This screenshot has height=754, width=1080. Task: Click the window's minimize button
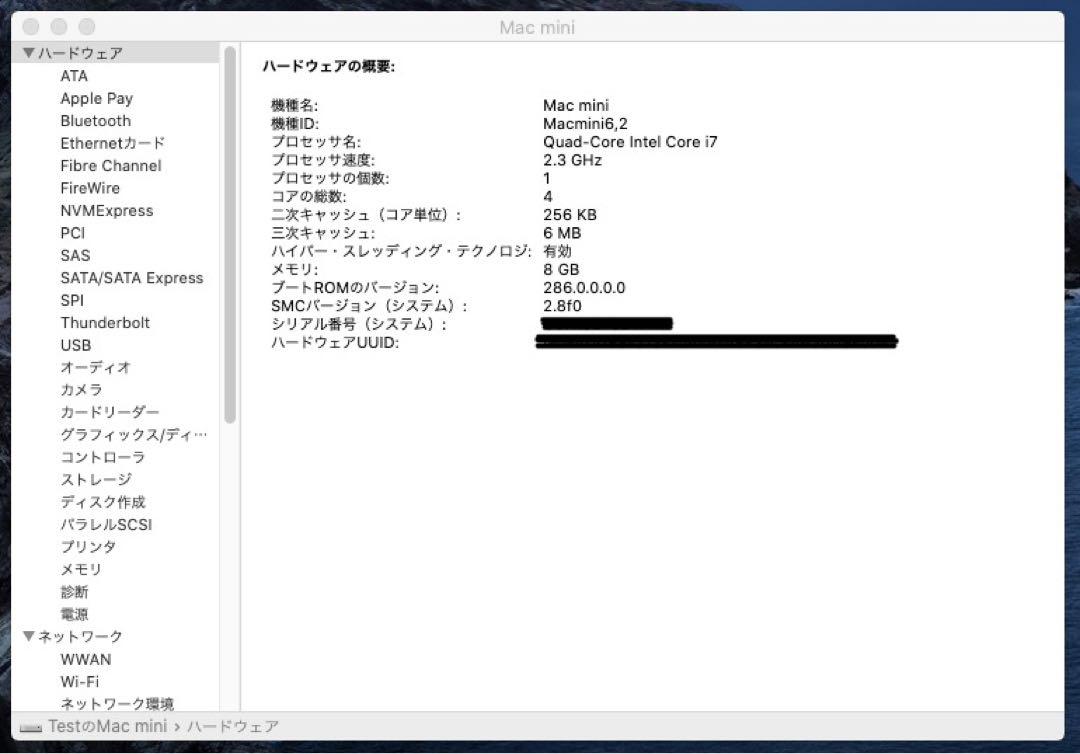(59, 27)
